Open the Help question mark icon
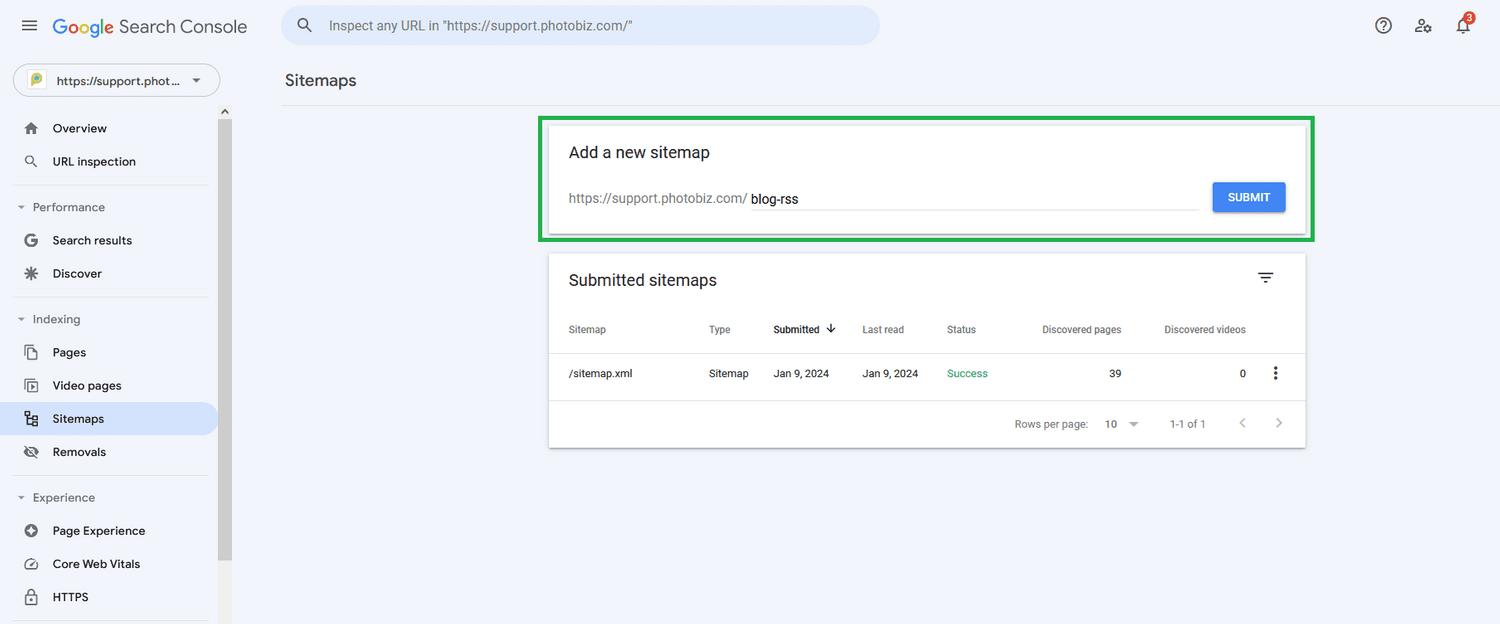The height and width of the screenshot is (624, 1500). pyautogui.click(x=1383, y=25)
